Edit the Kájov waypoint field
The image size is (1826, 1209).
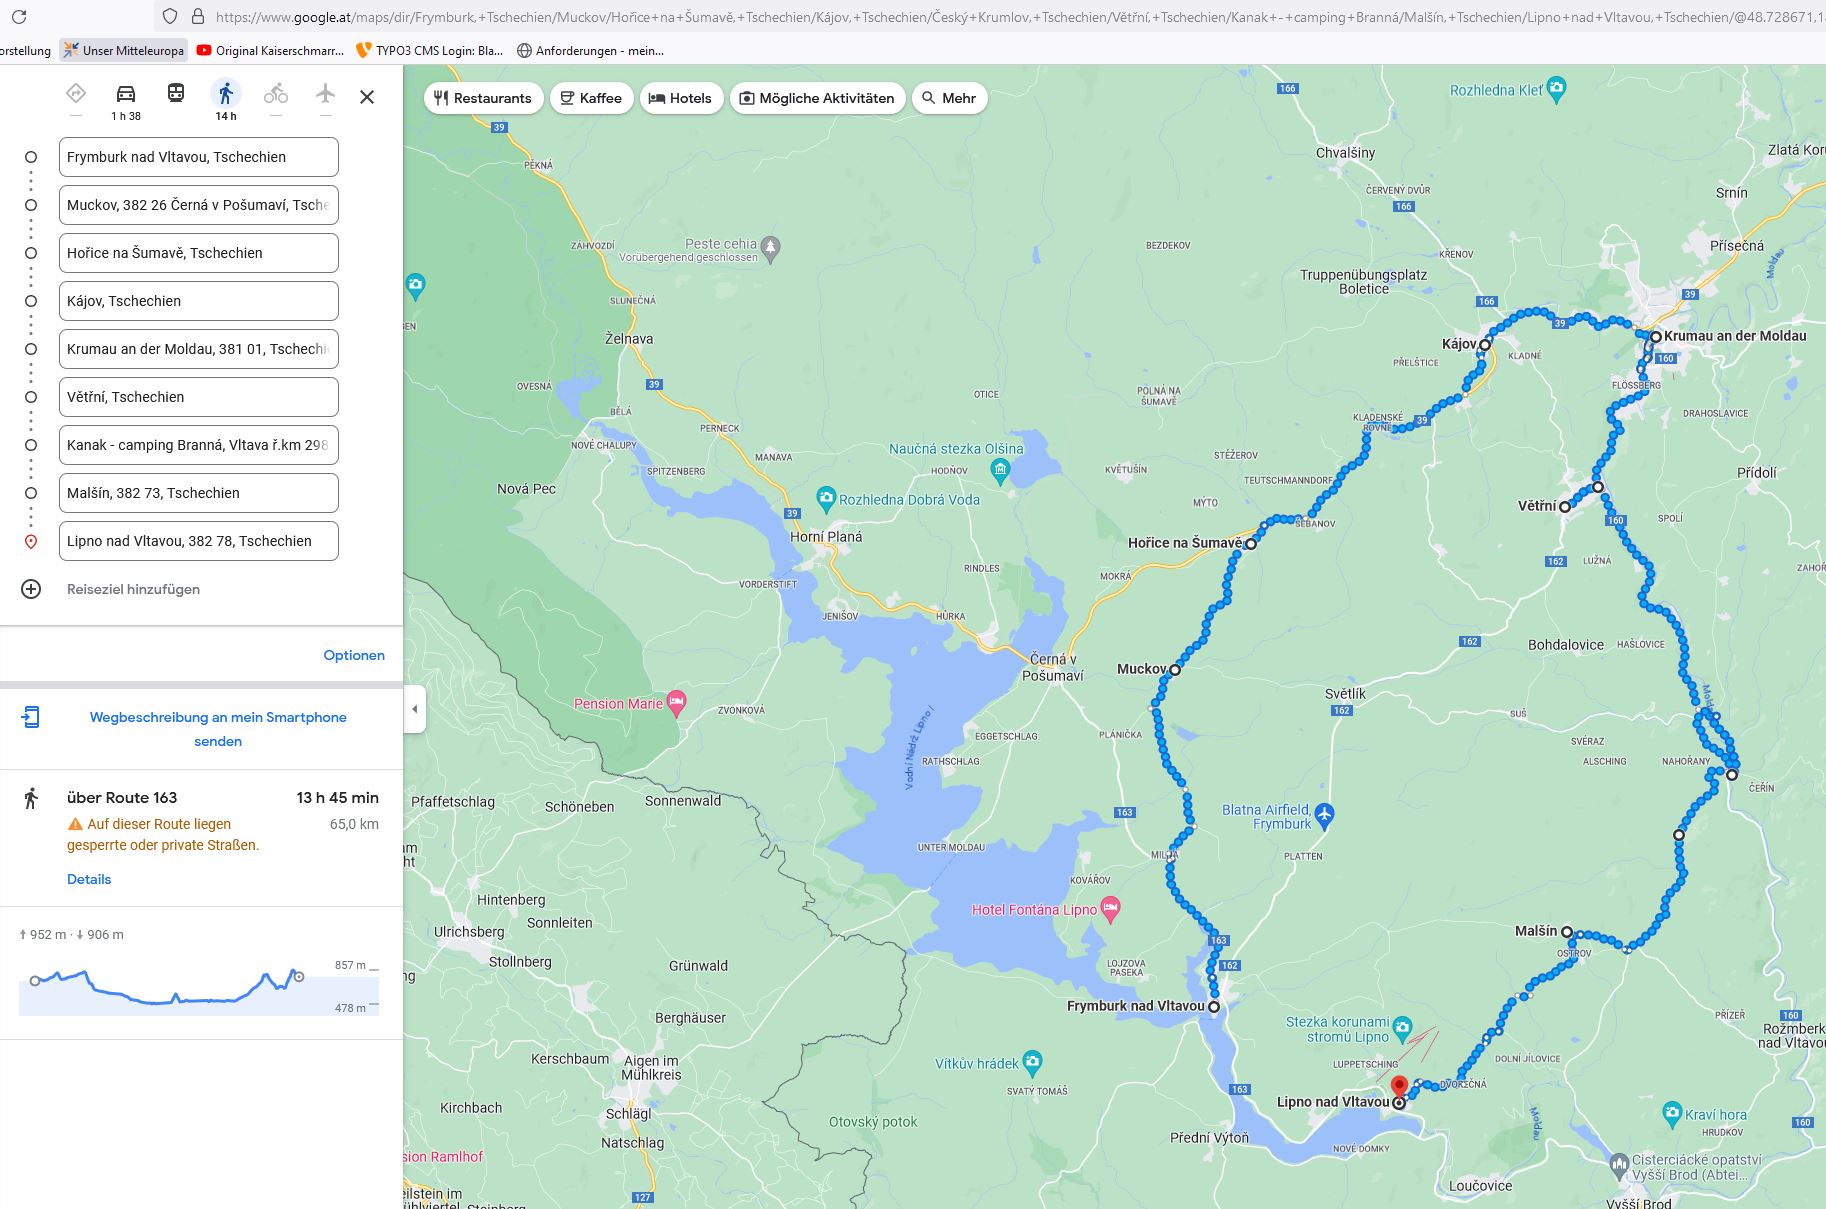click(x=199, y=301)
